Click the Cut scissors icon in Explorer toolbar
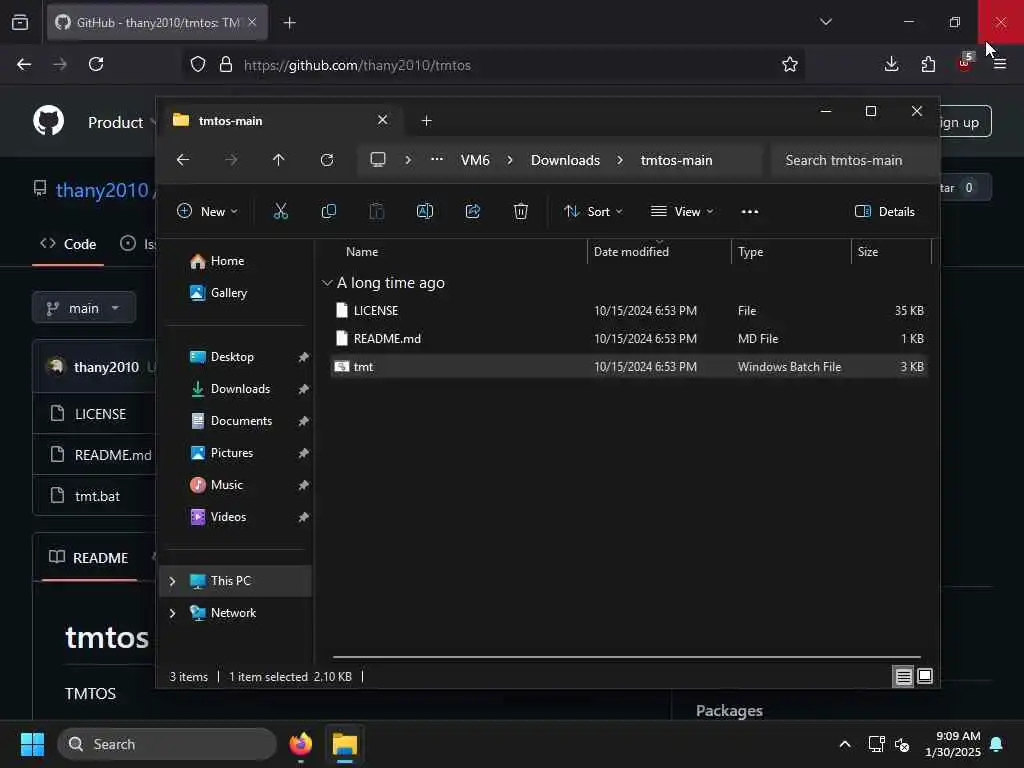 tap(280, 211)
